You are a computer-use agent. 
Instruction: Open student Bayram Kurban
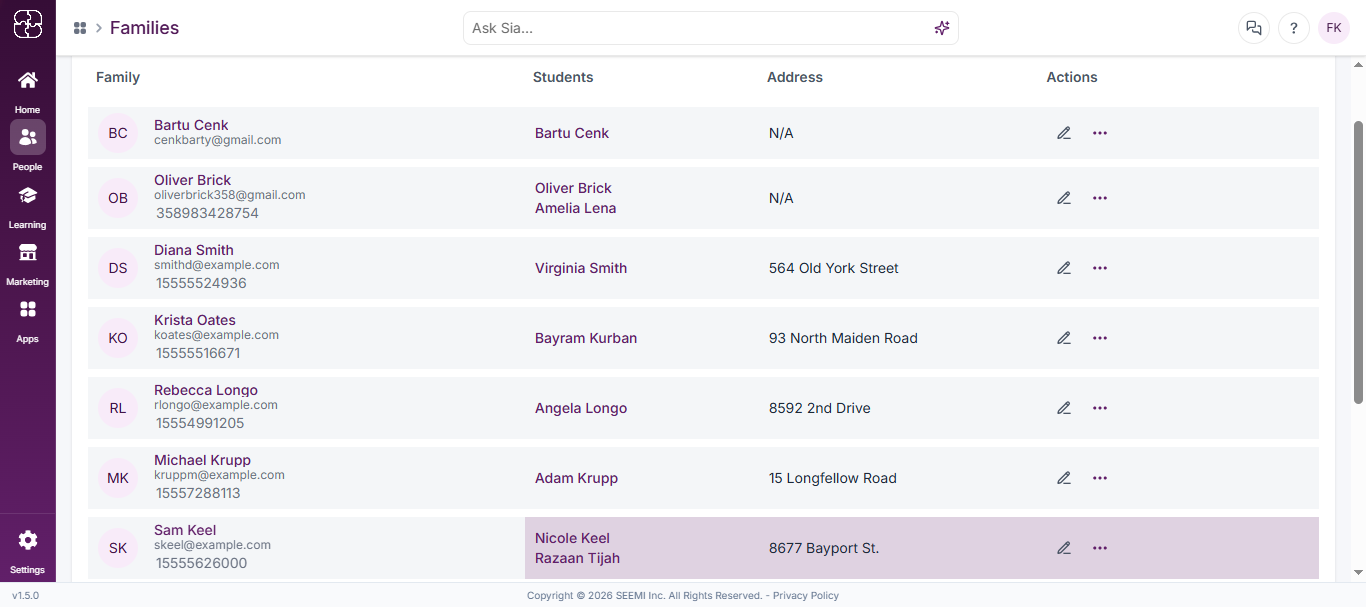586,338
